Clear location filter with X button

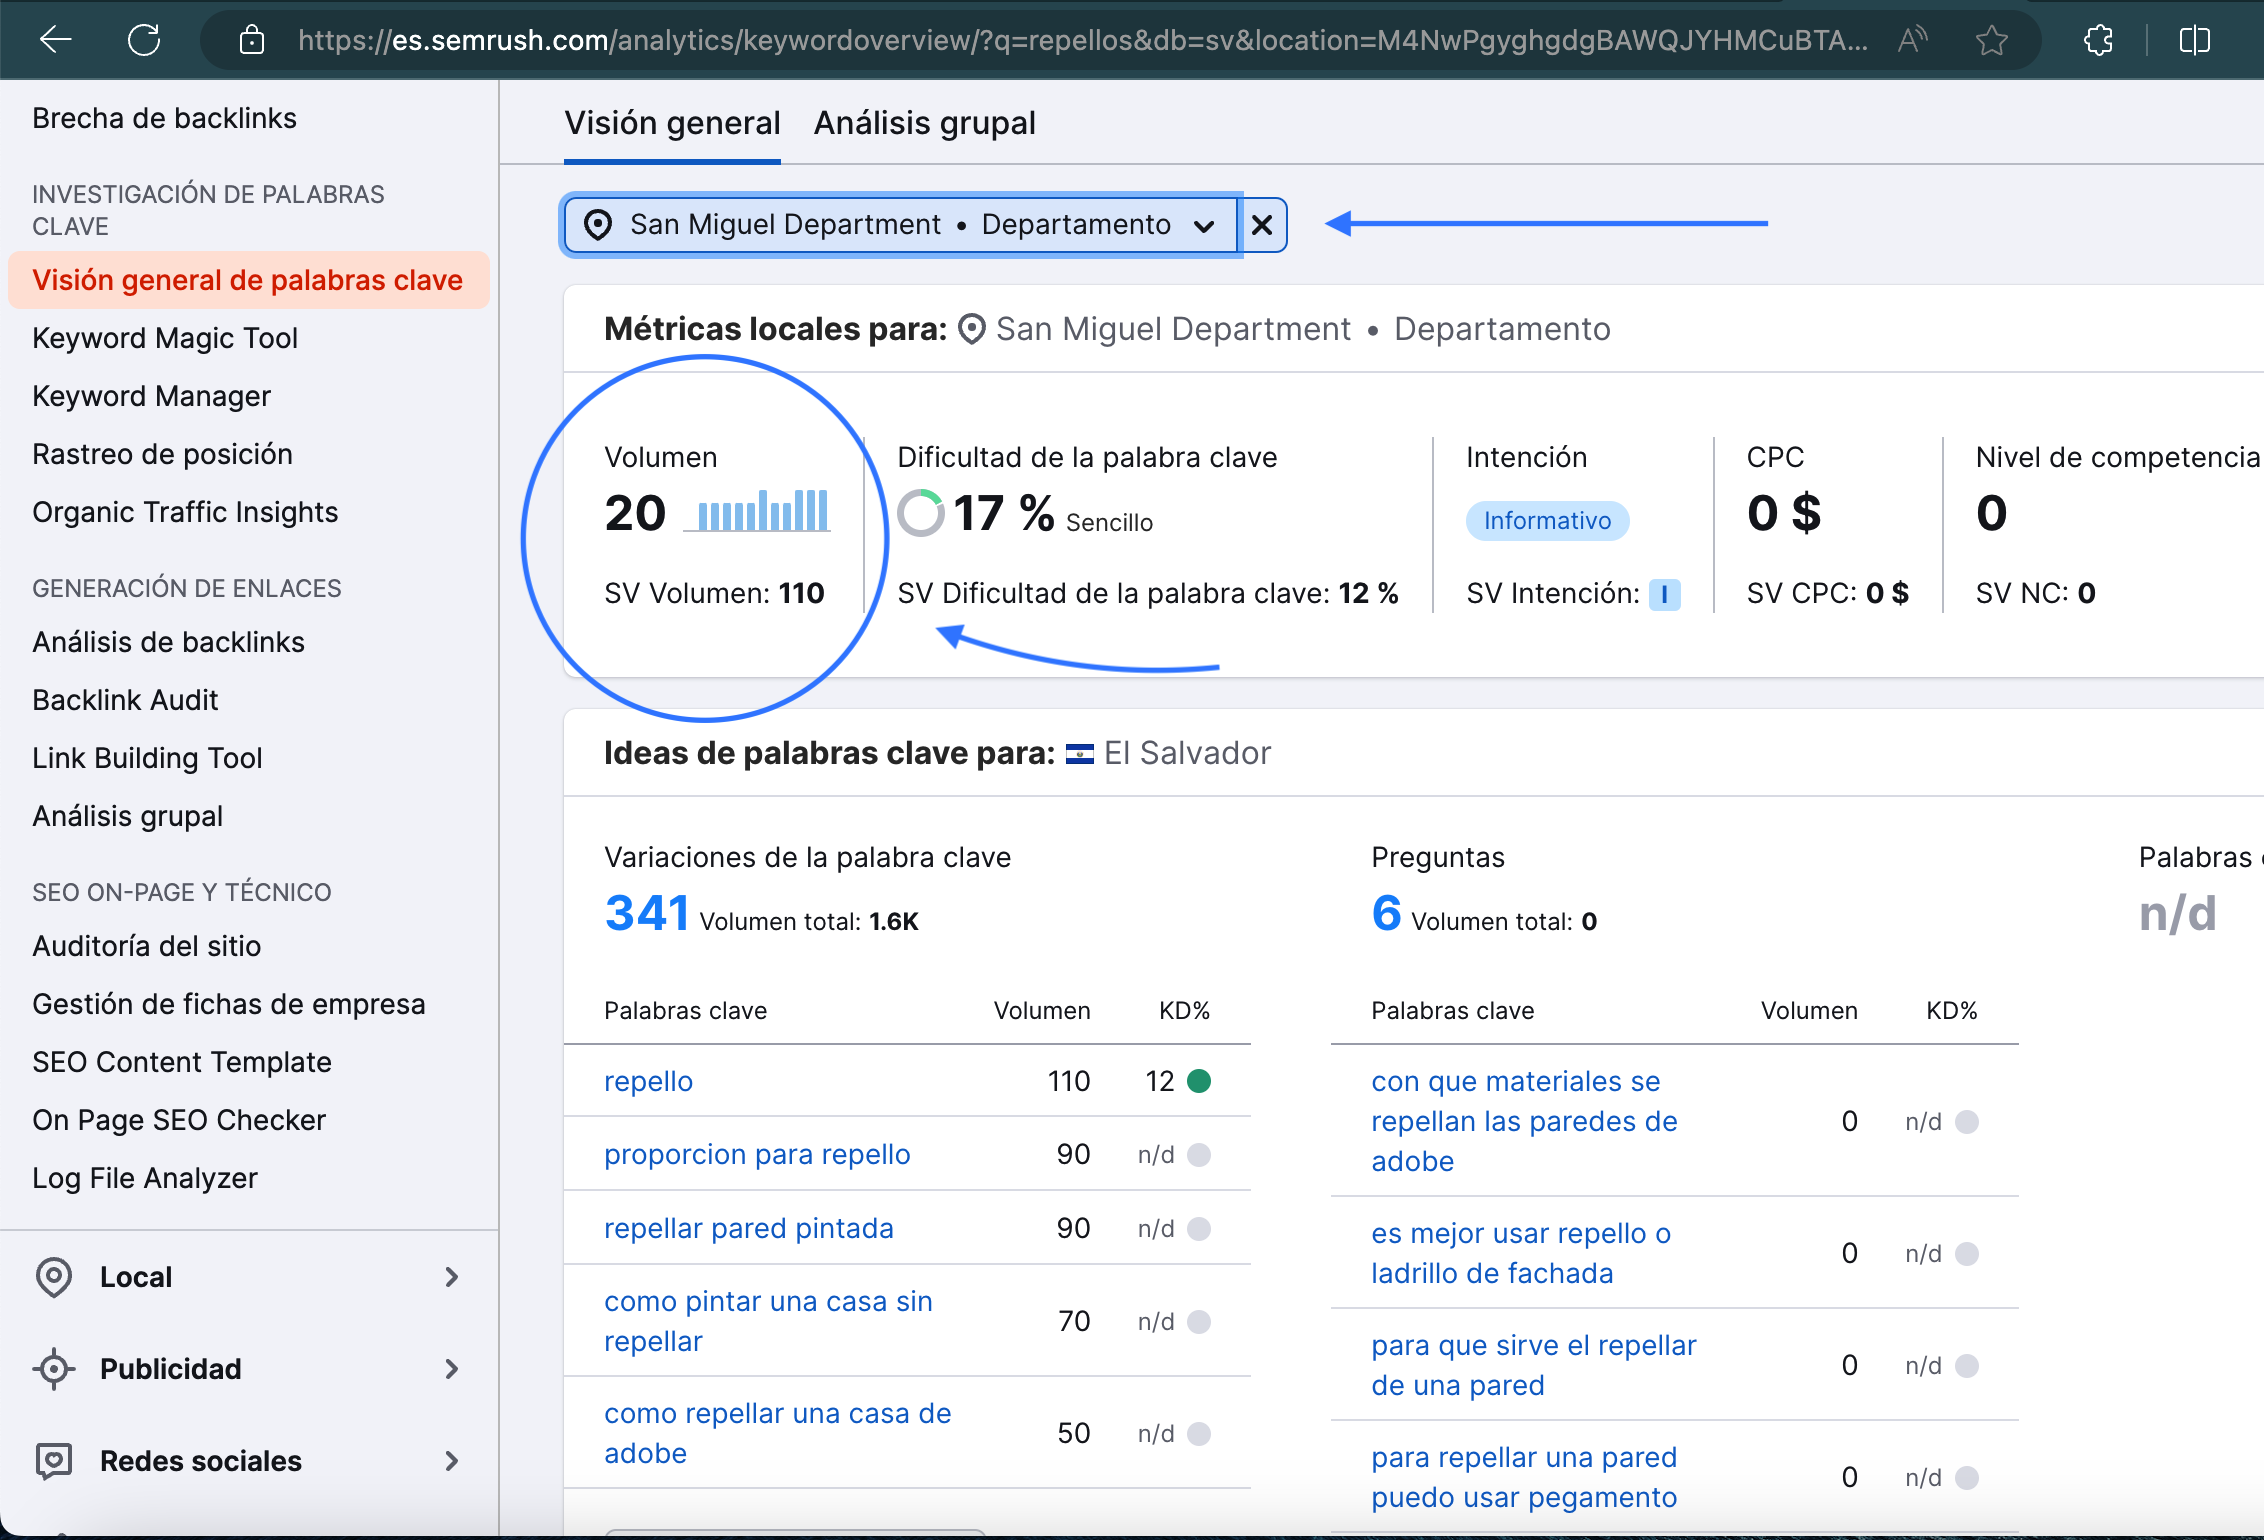tap(1262, 225)
